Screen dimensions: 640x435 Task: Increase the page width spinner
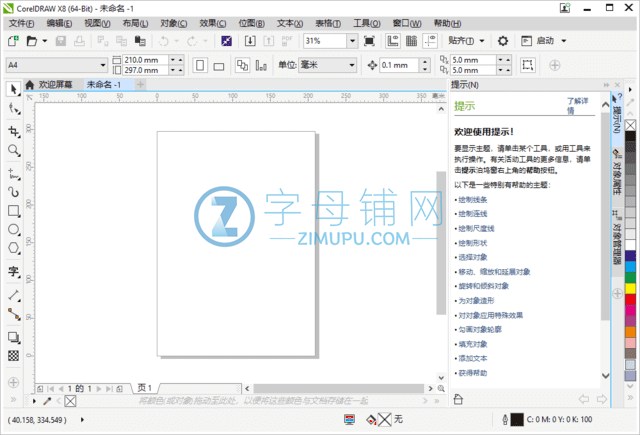click(x=181, y=60)
